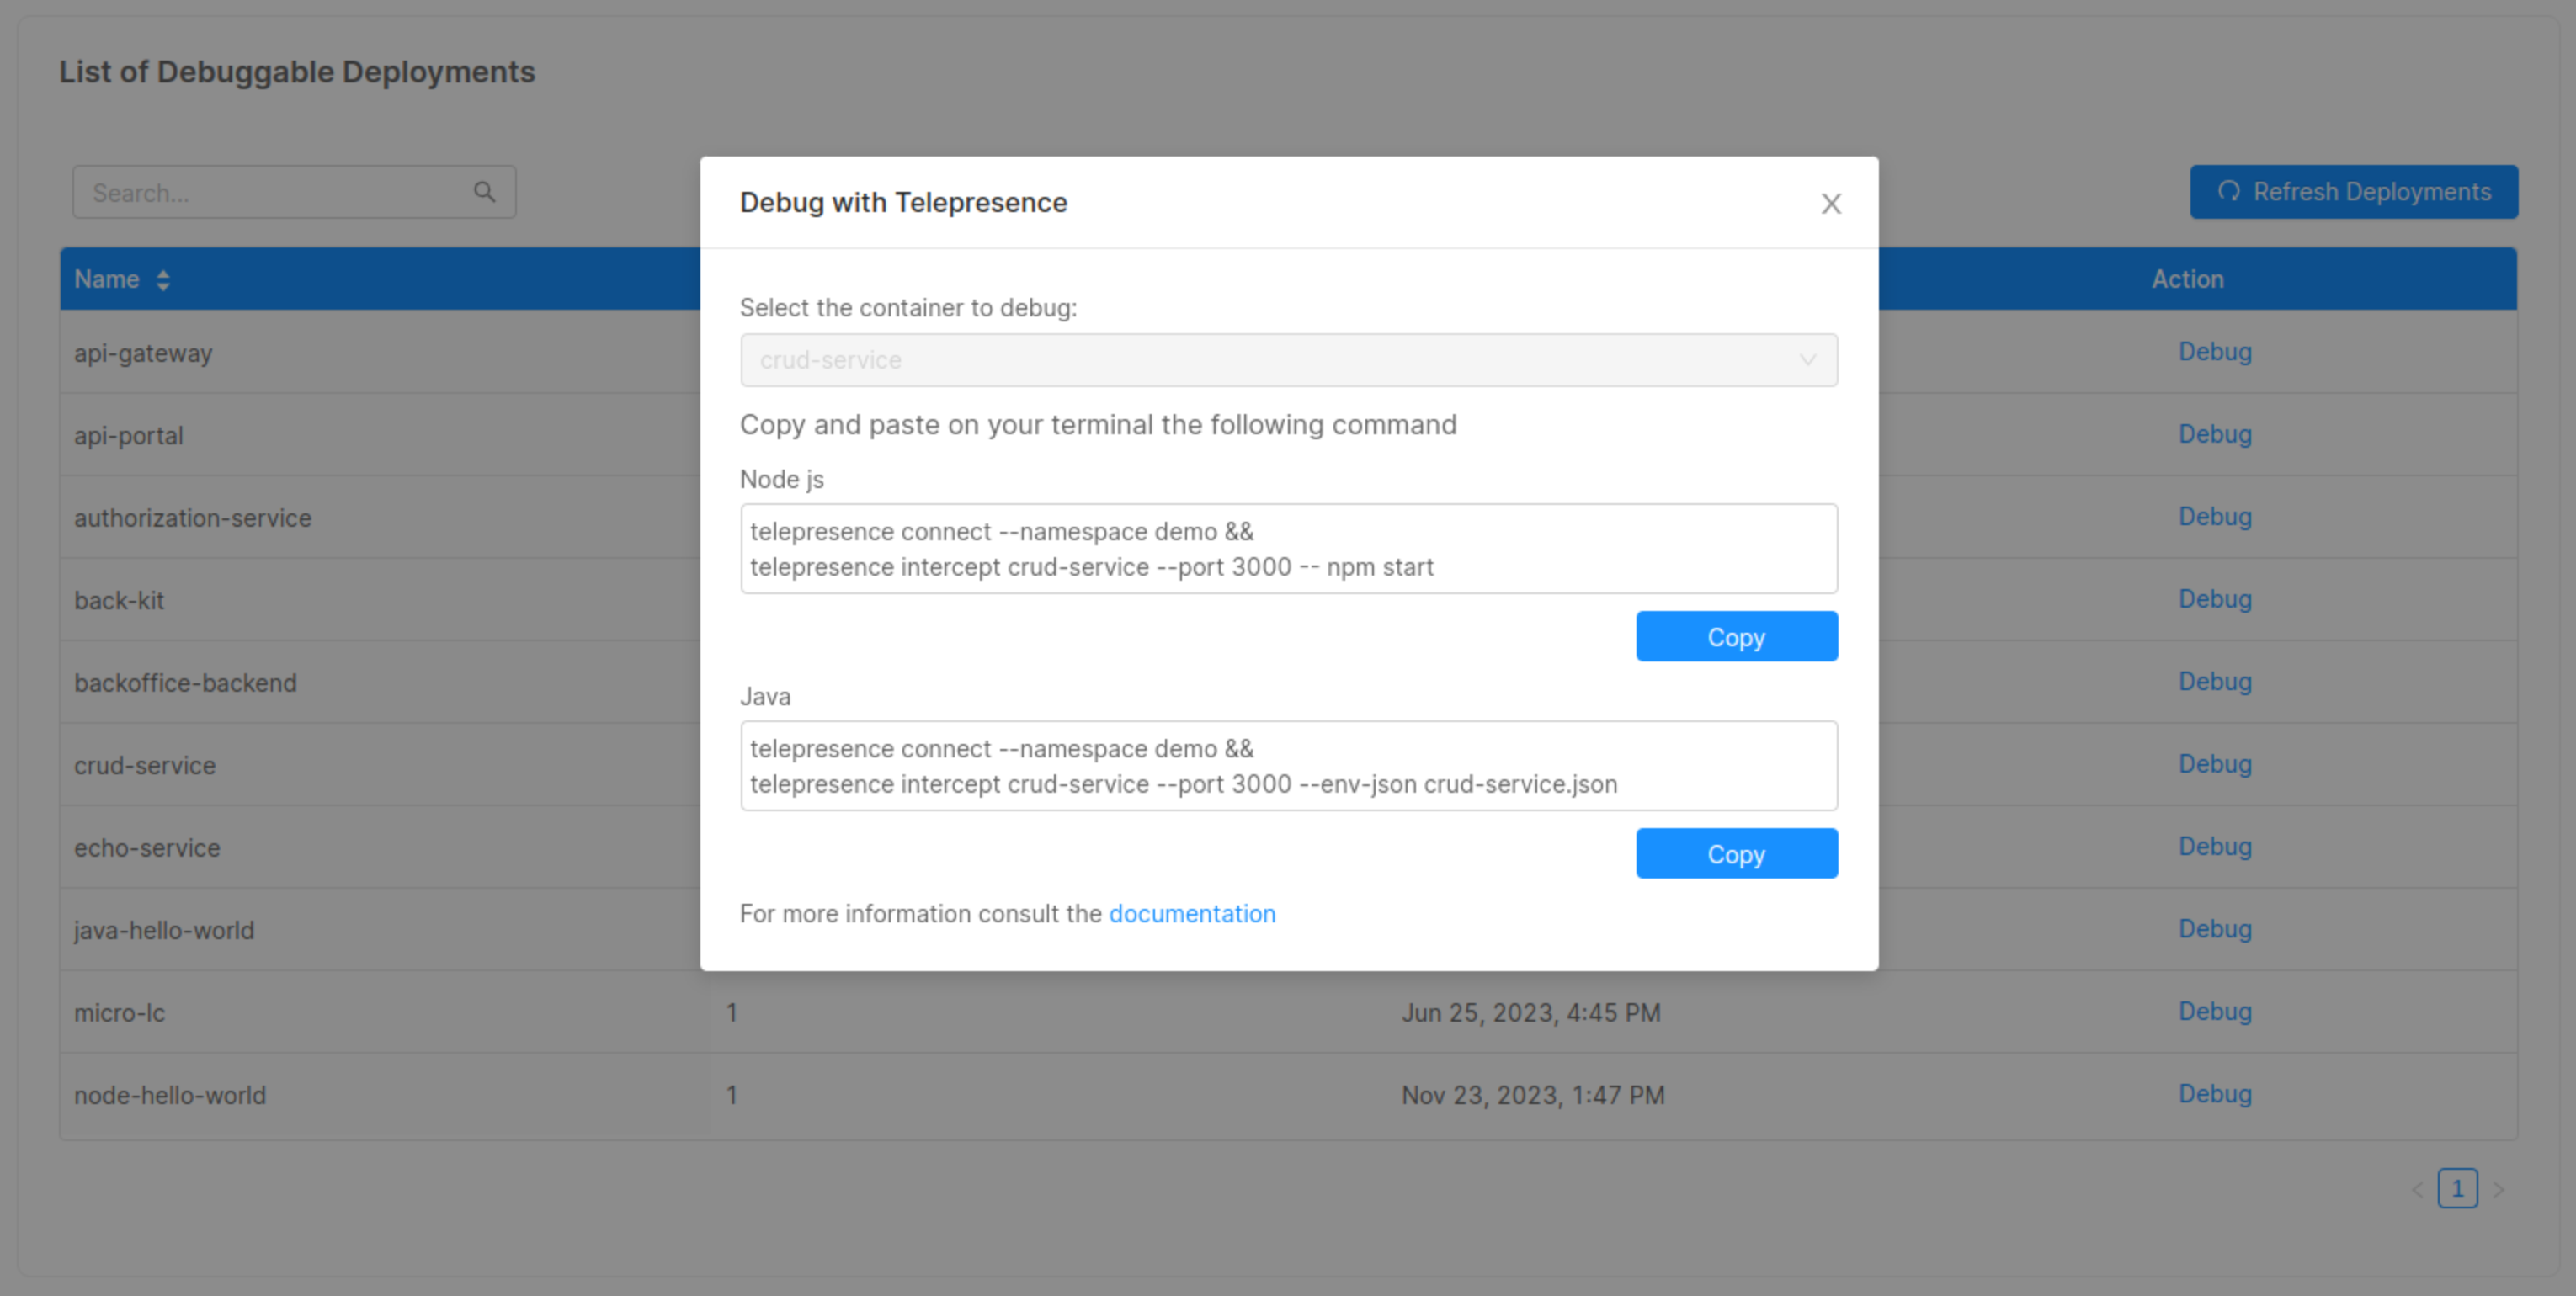Click the Java command text box
Image resolution: width=2576 pixels, height=1296 pixels.
1287,766
